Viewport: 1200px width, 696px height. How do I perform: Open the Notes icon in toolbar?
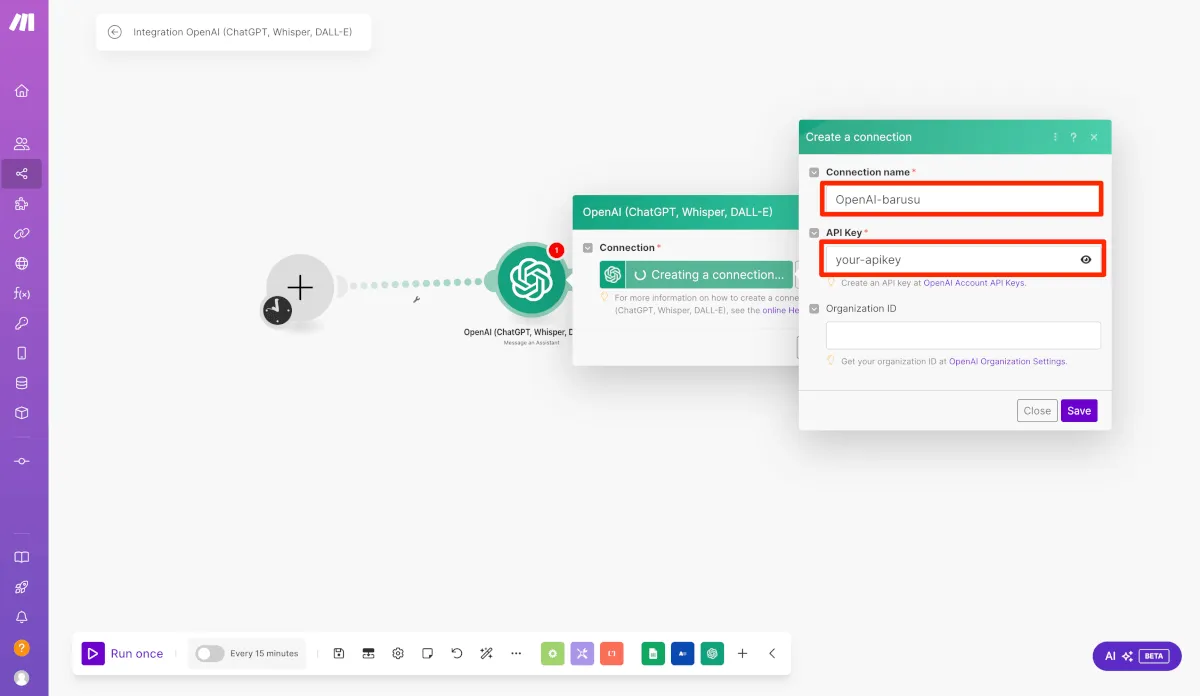pos(427,653)
